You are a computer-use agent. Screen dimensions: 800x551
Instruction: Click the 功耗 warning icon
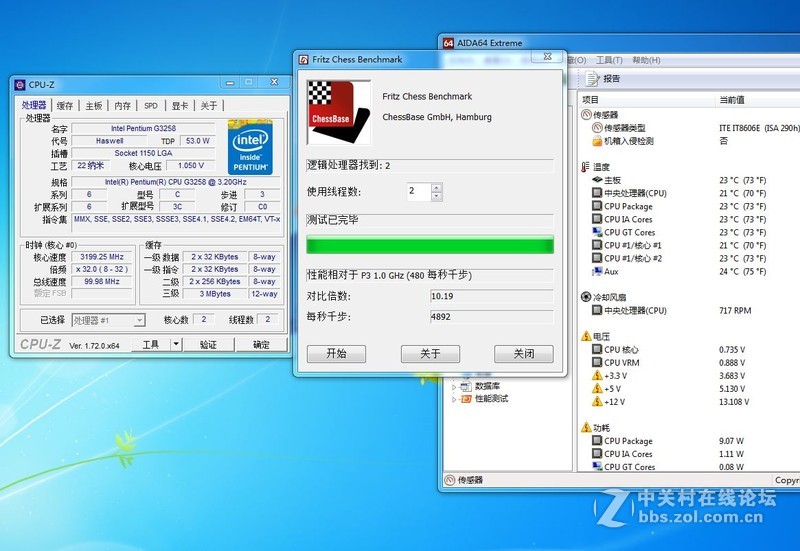(586, 428)
